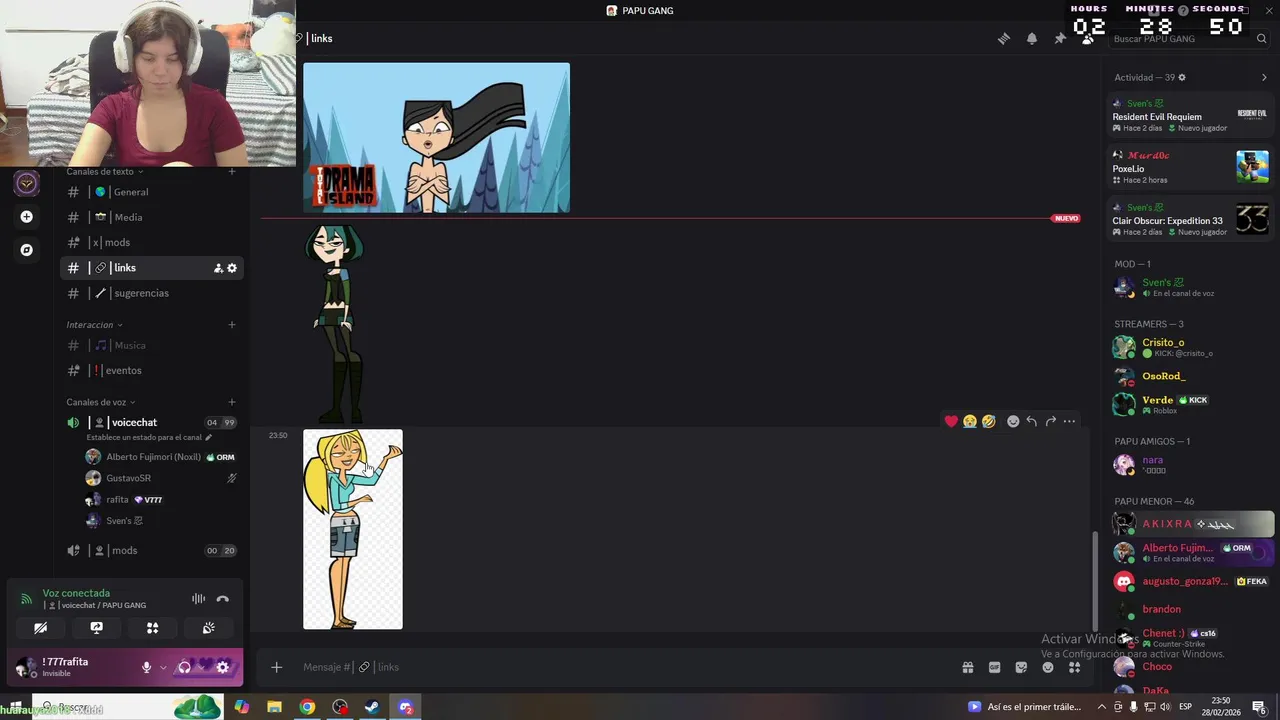Open the Threads icon in channel header
The image size is (1280, 720).
tap(1004, 38)
